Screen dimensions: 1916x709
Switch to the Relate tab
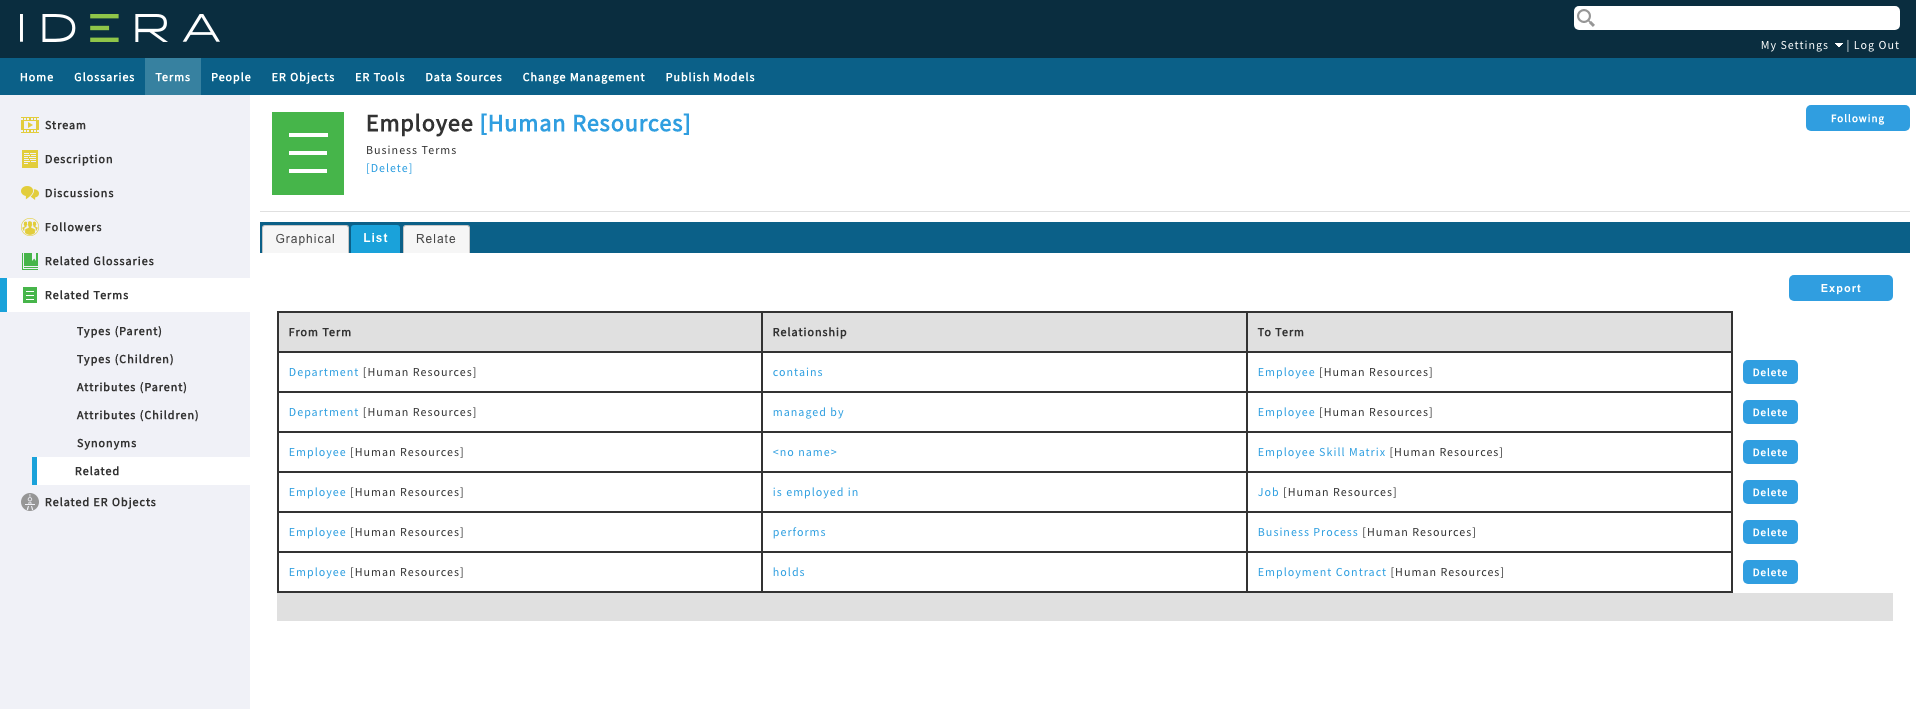436,239
